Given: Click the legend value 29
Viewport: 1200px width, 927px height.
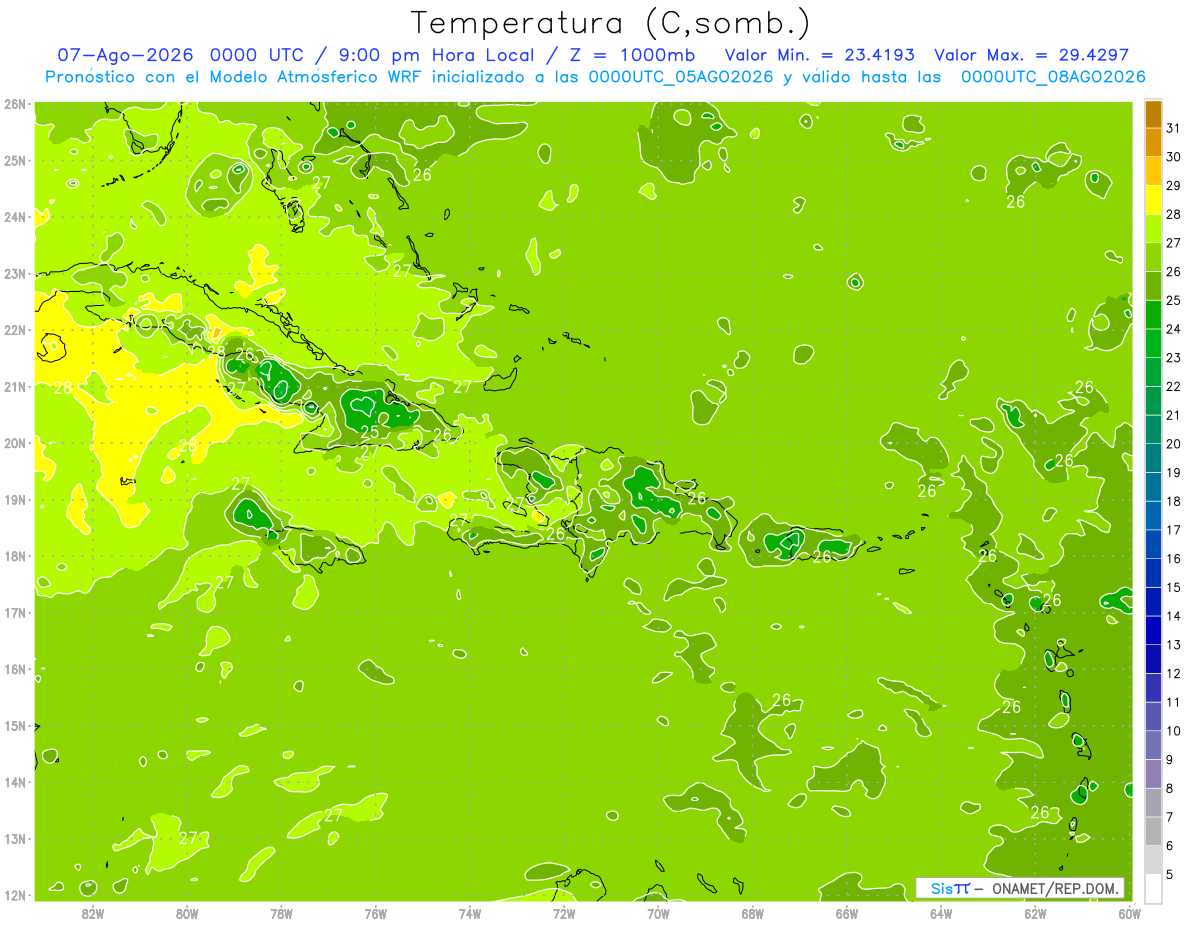Looking at the screenshot, I should click(x=1173, y=185).
